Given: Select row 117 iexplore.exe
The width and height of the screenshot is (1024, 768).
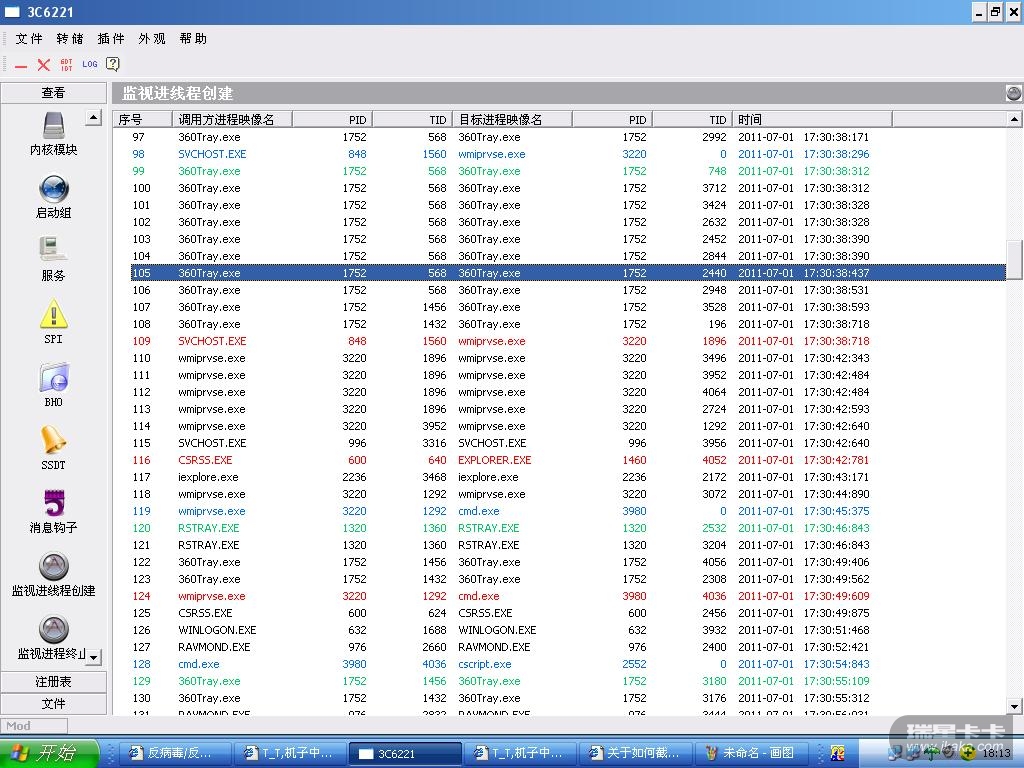Looking at the screenshot, I should pyautogui.click(x=568, y=477).
